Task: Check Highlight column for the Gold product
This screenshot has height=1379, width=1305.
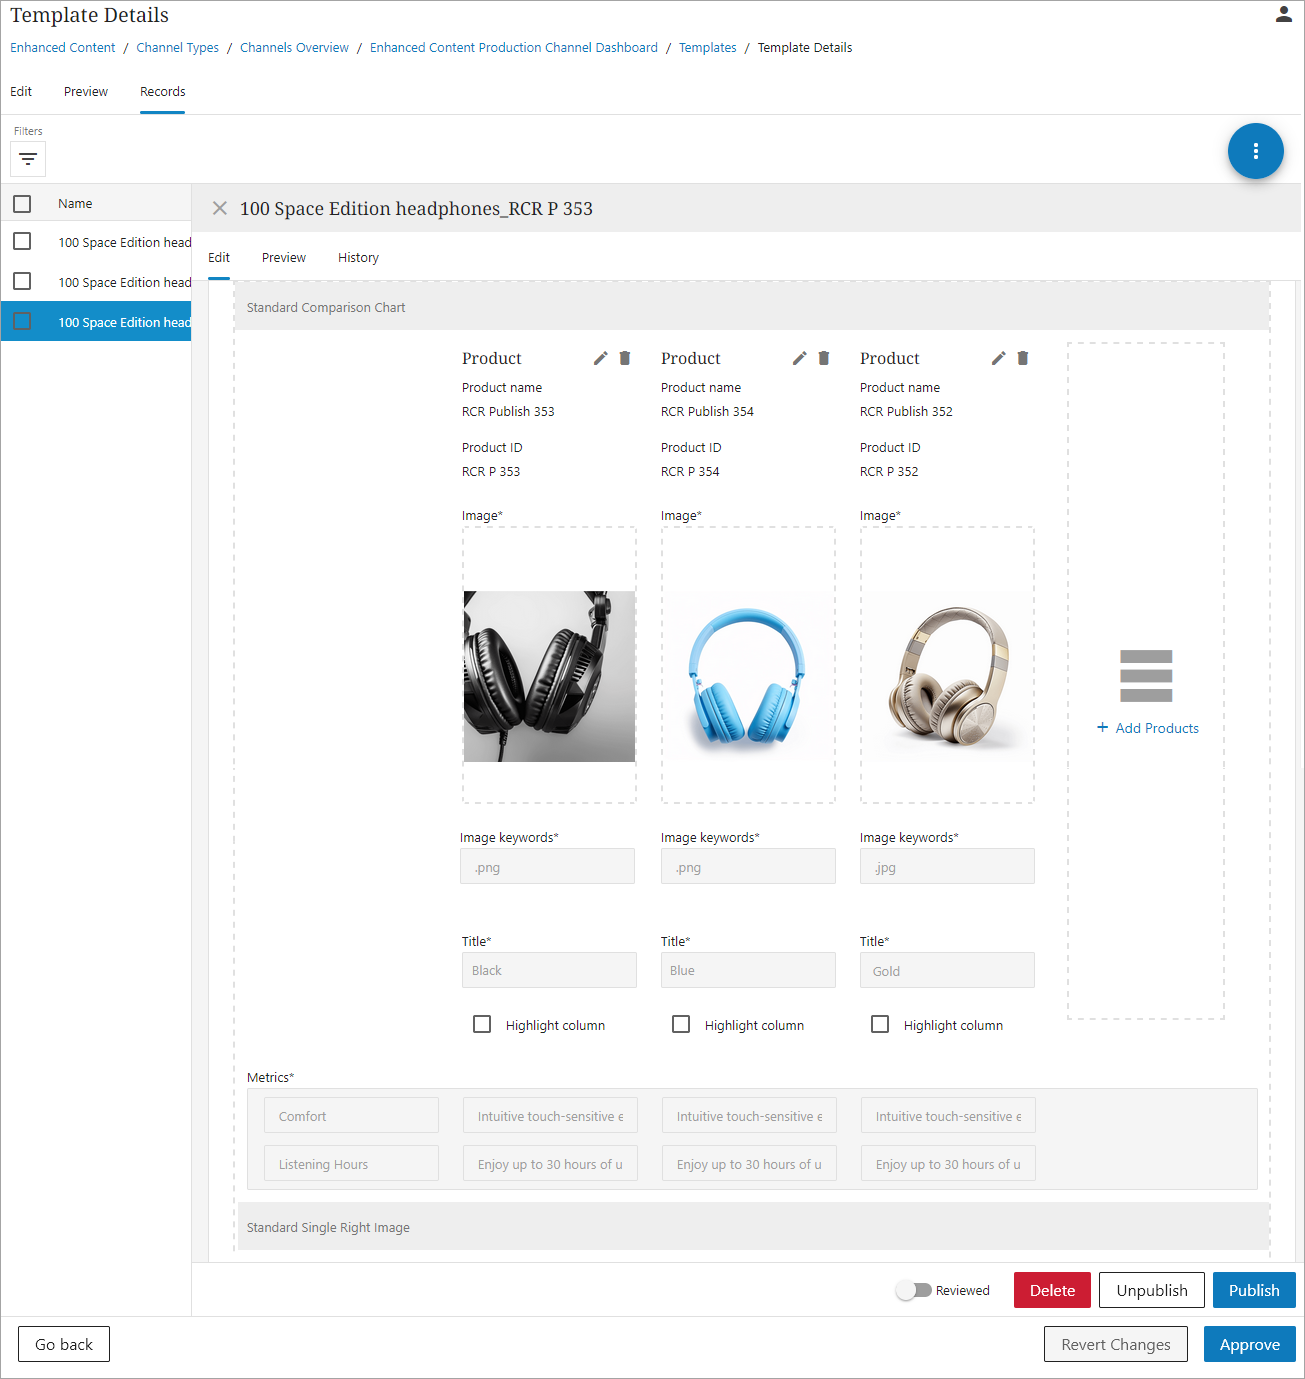Action: pyautogui.click(x=880, y=1025)
